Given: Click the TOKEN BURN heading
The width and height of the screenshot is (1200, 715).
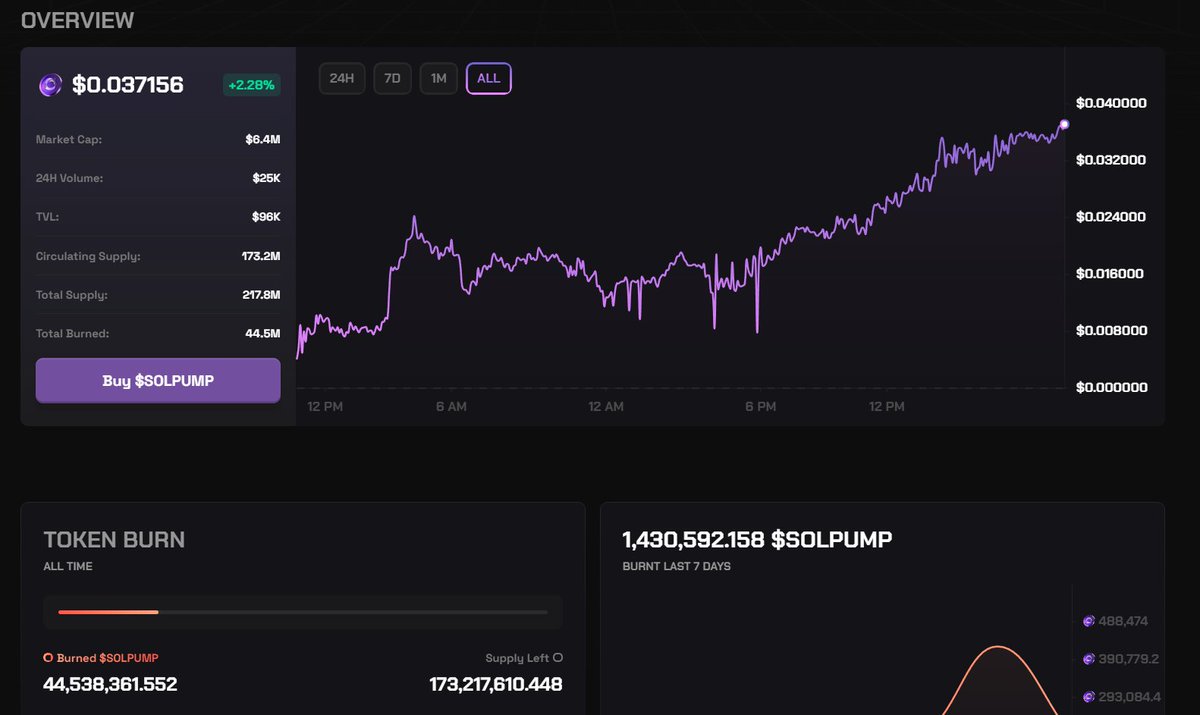Looking at the screenshot, I should (114, 540).
